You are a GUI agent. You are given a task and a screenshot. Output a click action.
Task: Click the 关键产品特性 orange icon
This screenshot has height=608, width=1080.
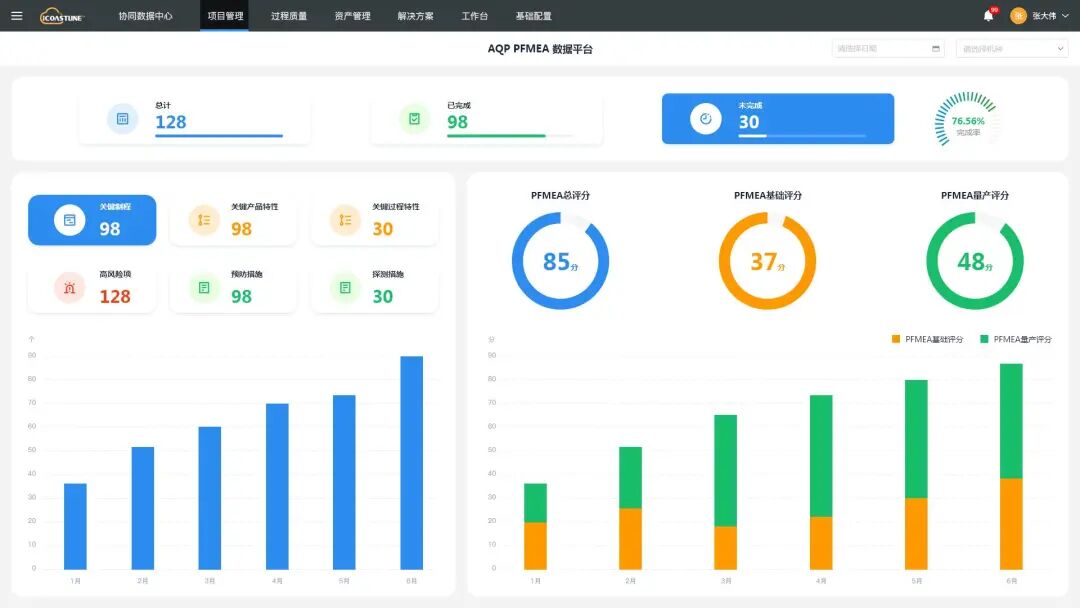click(x=204, y=220)
